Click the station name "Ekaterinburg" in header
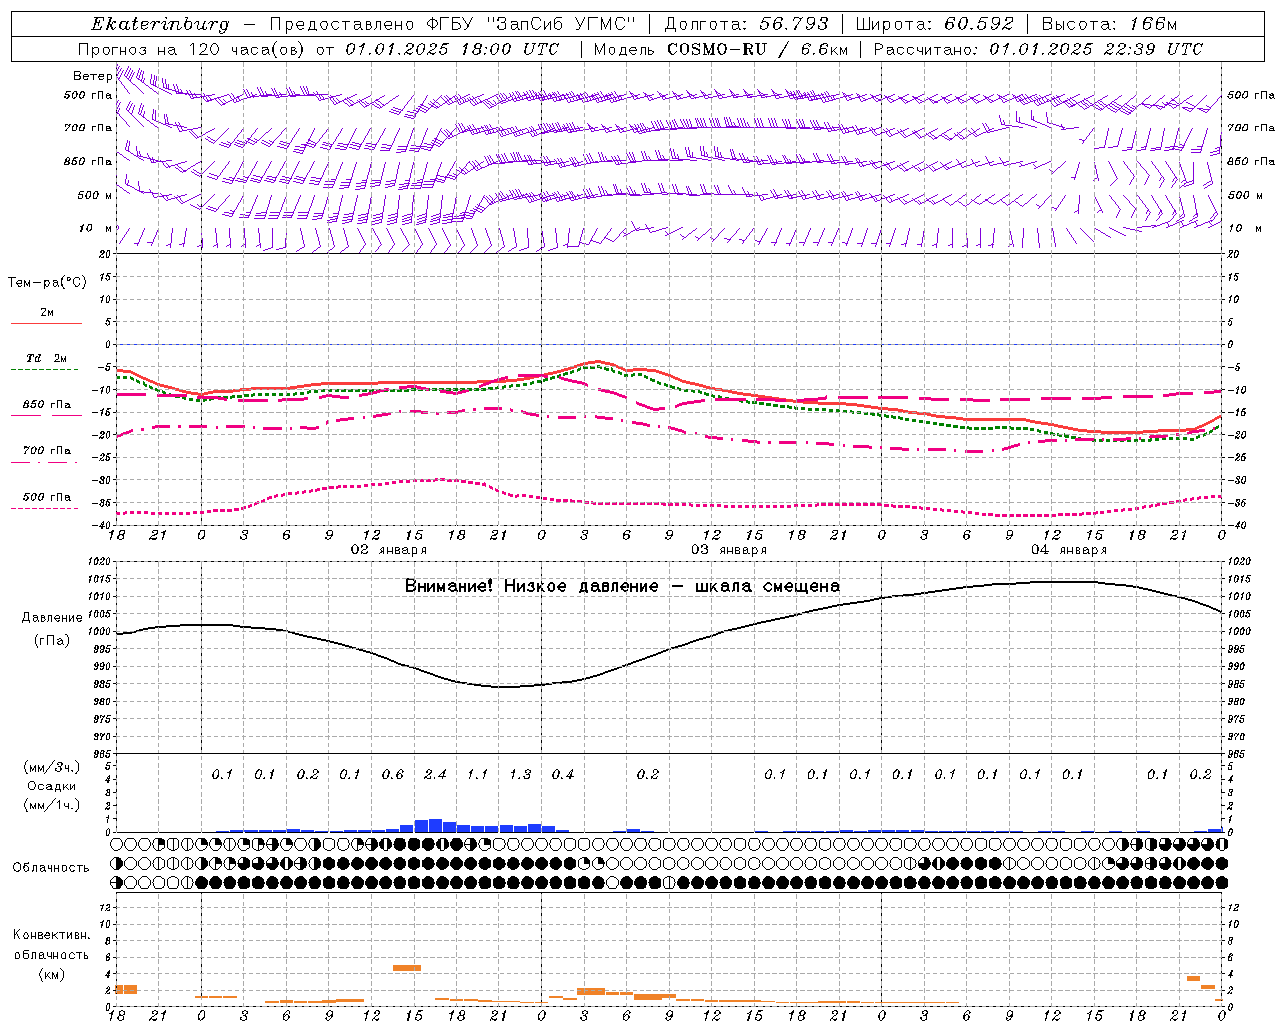1280x1024 pixels. click(x=160, y=24)
